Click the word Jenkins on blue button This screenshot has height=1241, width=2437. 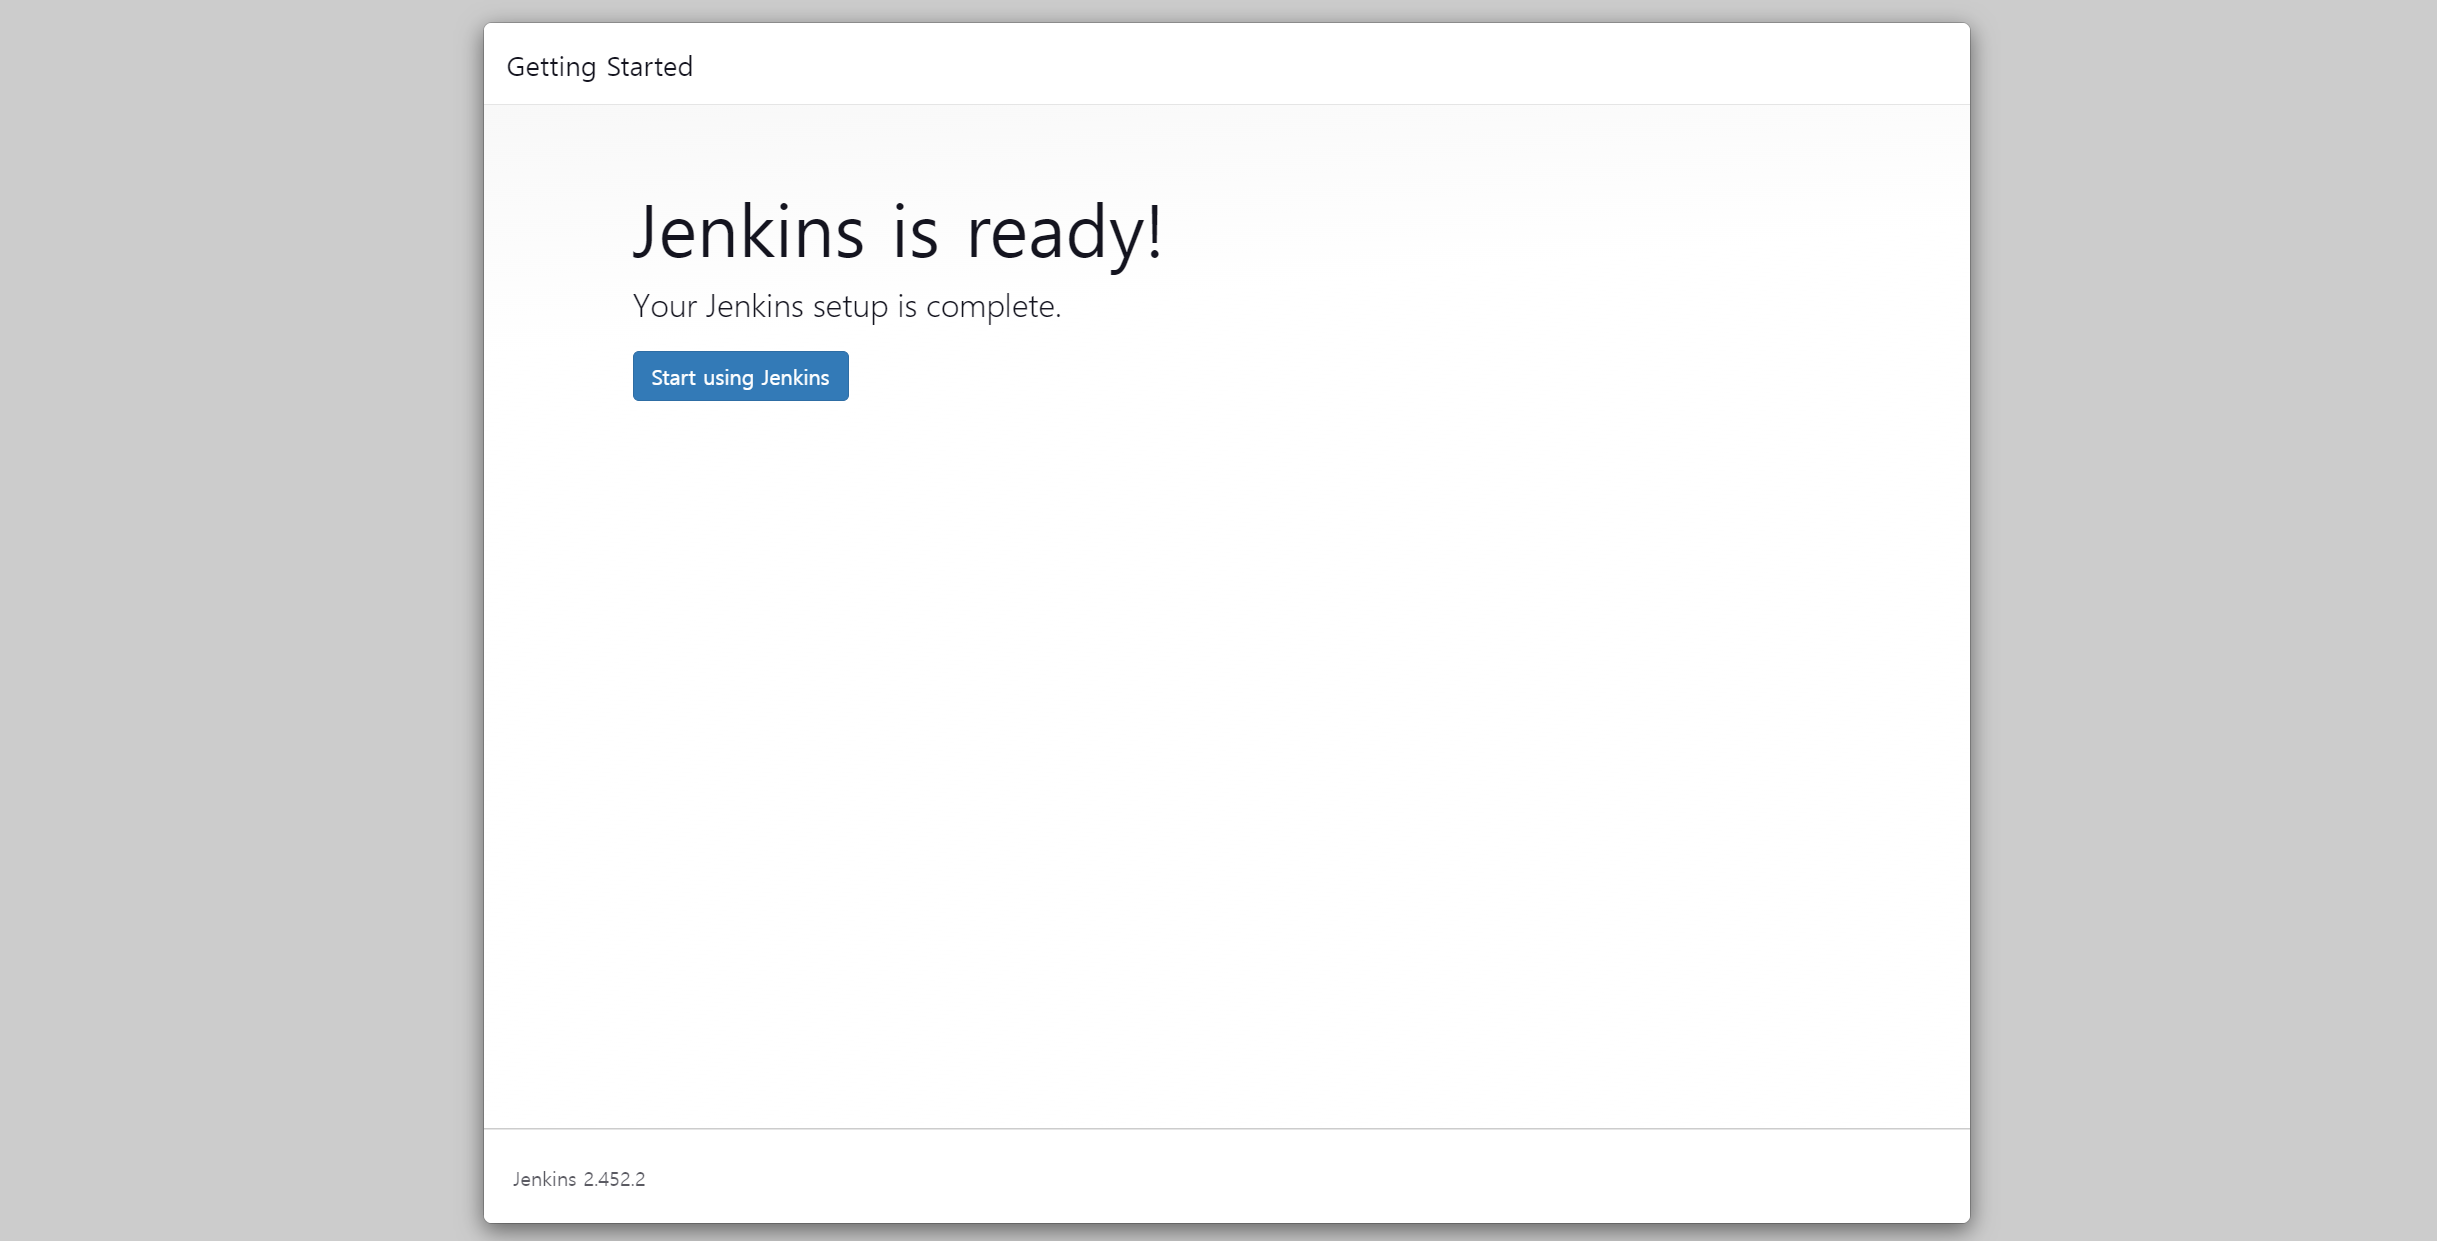[x=795, y=377]
